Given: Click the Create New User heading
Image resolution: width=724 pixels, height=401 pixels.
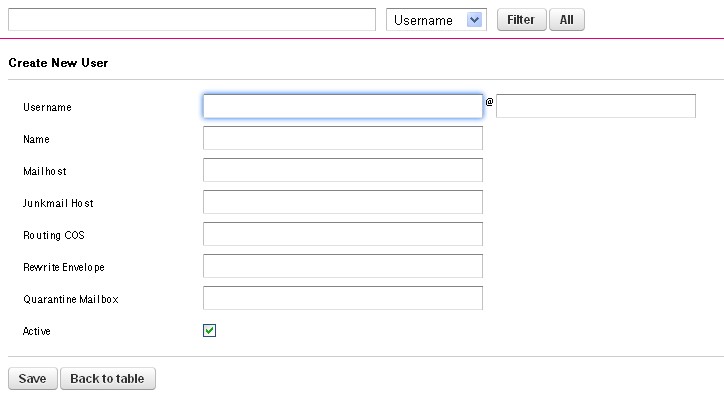Looking at the screenshot, I should tap(58, 63).
